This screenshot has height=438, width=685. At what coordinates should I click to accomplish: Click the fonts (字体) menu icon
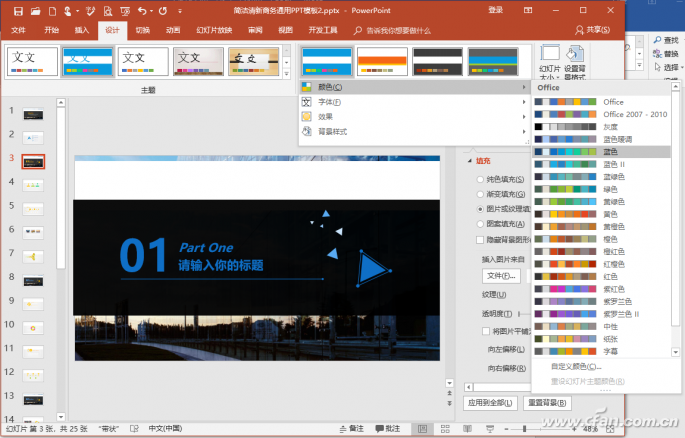[307, 102]
